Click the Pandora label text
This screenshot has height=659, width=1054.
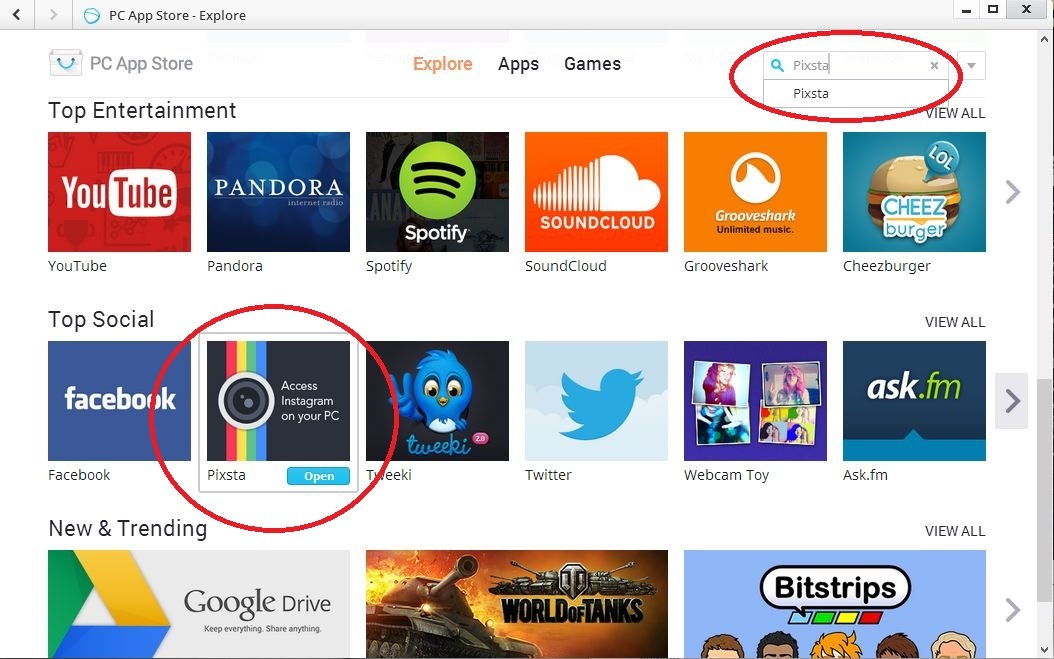pyautogui.click(x=235, y=266)
